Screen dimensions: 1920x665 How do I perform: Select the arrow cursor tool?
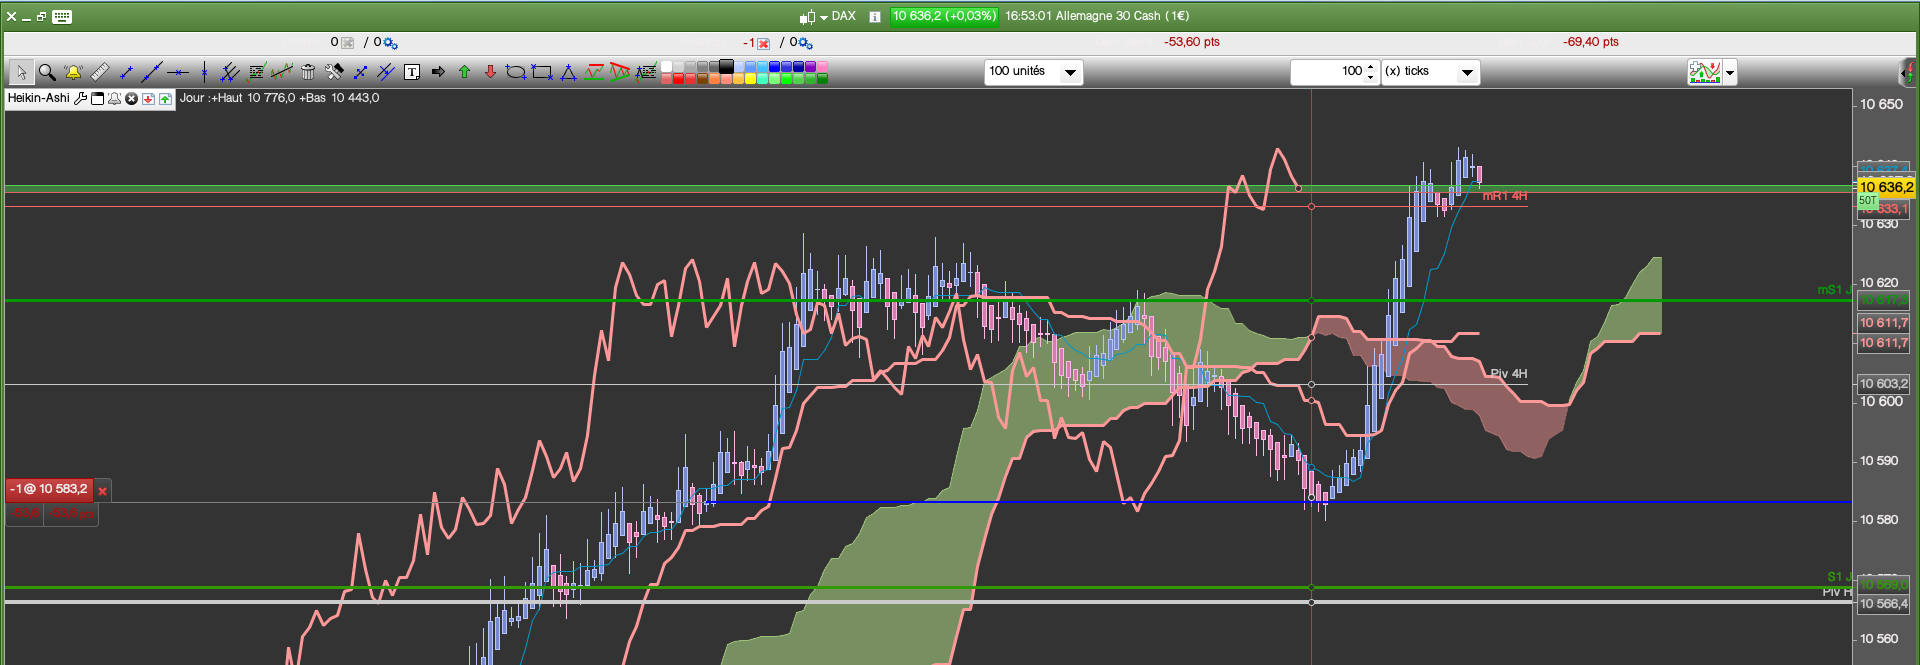(21, 72)
